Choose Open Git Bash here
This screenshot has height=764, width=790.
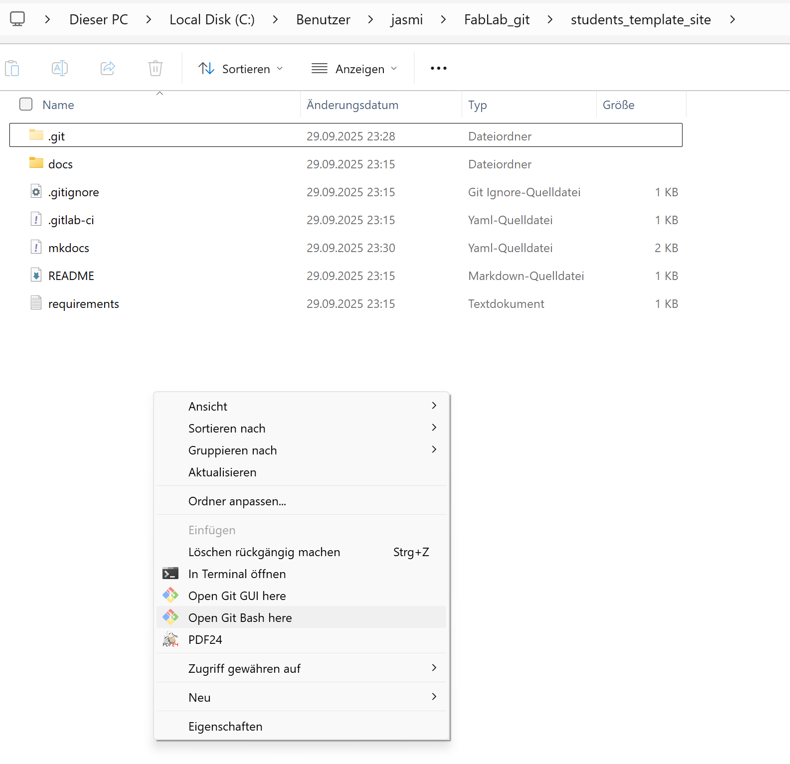301,617
